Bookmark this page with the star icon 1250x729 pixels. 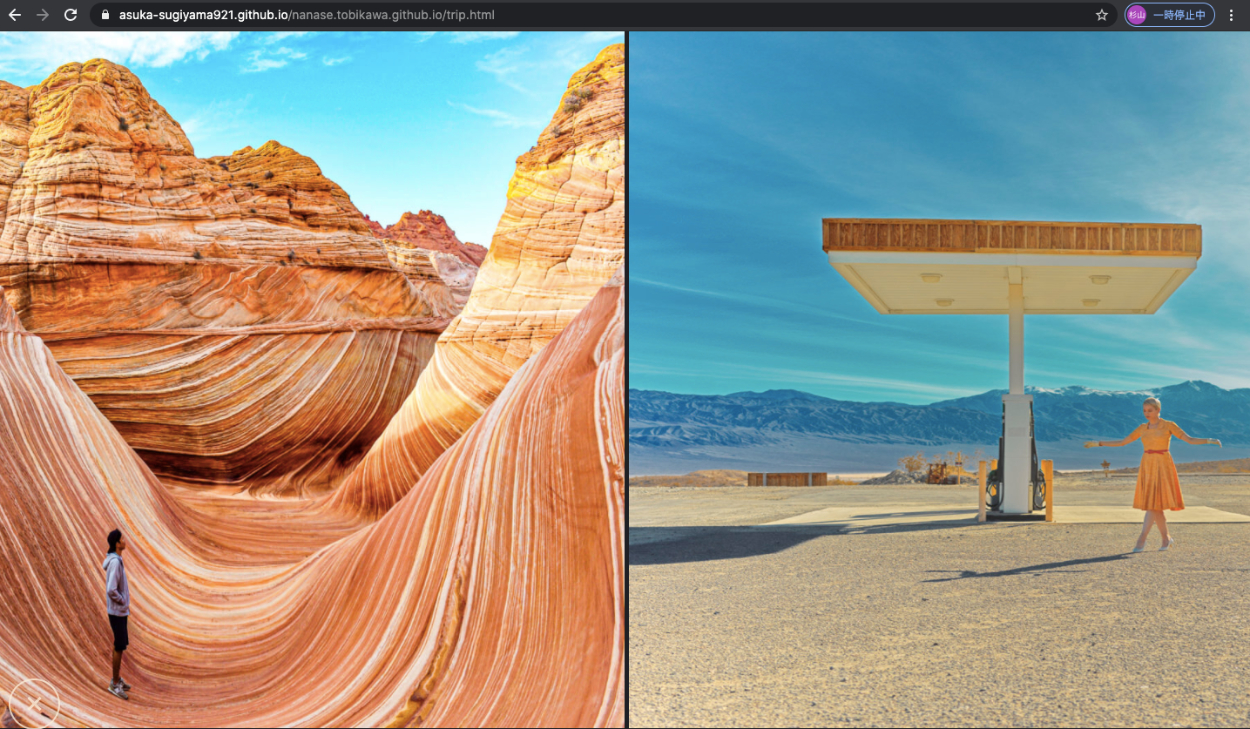click(x=1102, y=15)
